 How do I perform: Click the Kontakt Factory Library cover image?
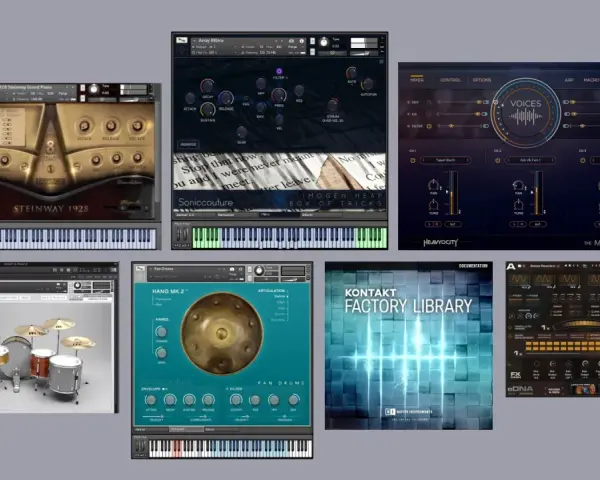click(409, 346)
